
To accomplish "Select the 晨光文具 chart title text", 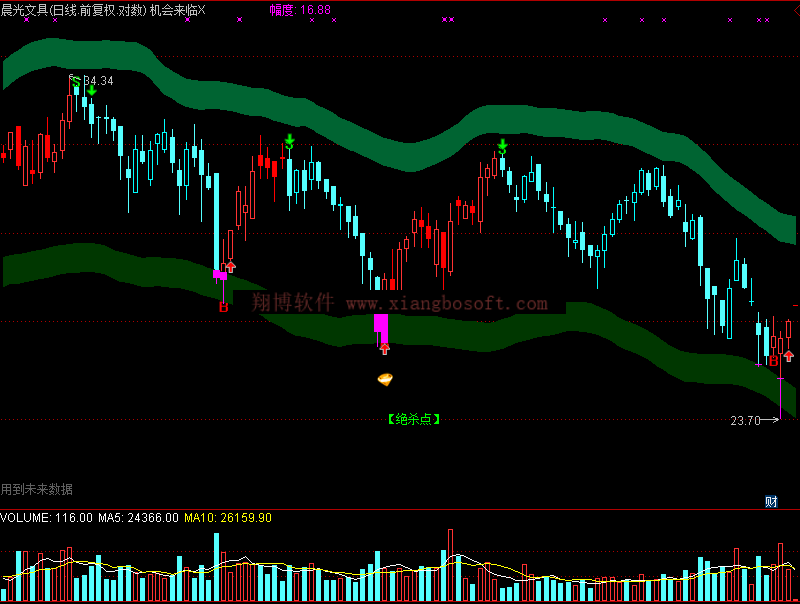I will (73, 10).
